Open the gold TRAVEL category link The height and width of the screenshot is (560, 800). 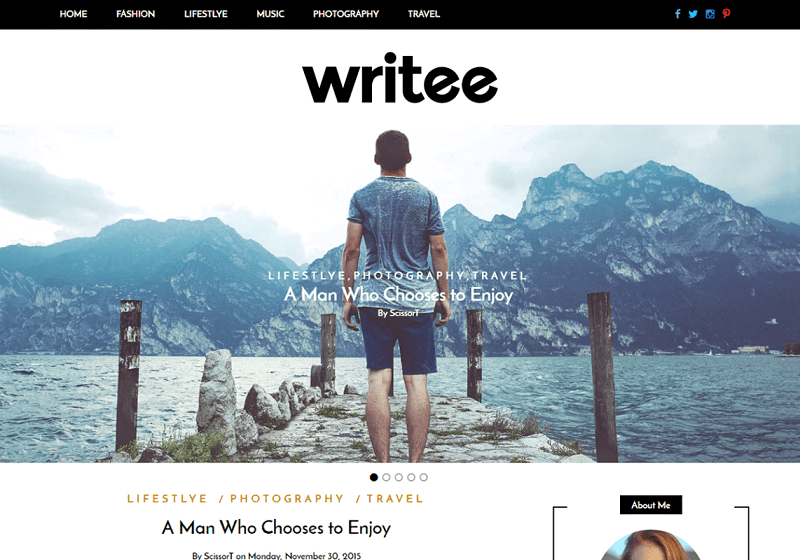(x=394, y=499)
